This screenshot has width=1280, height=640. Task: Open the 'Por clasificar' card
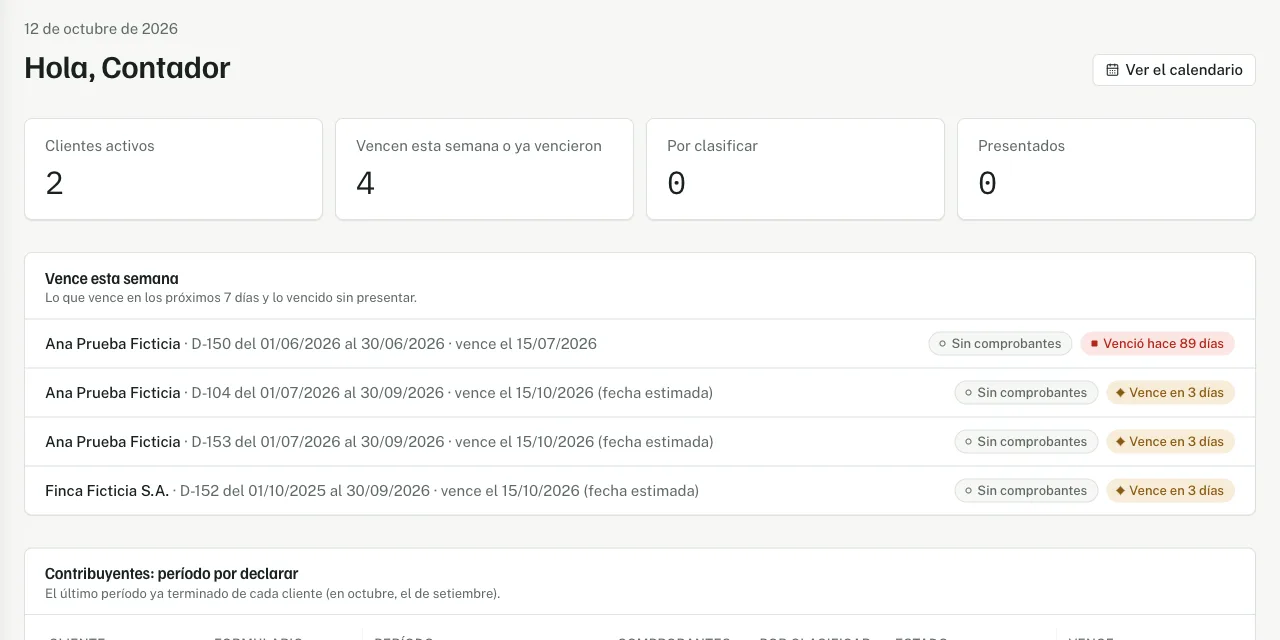click(795, 169)
